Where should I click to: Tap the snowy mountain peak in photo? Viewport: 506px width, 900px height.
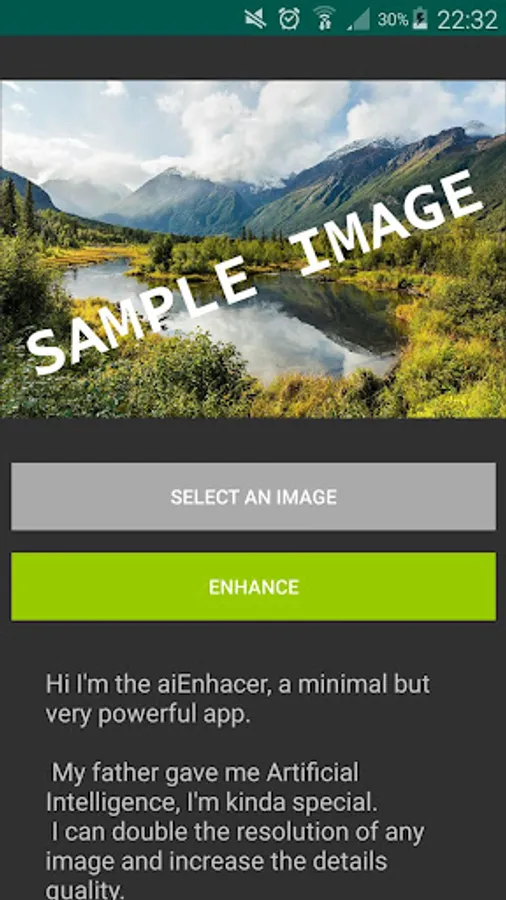pos(367,146)
